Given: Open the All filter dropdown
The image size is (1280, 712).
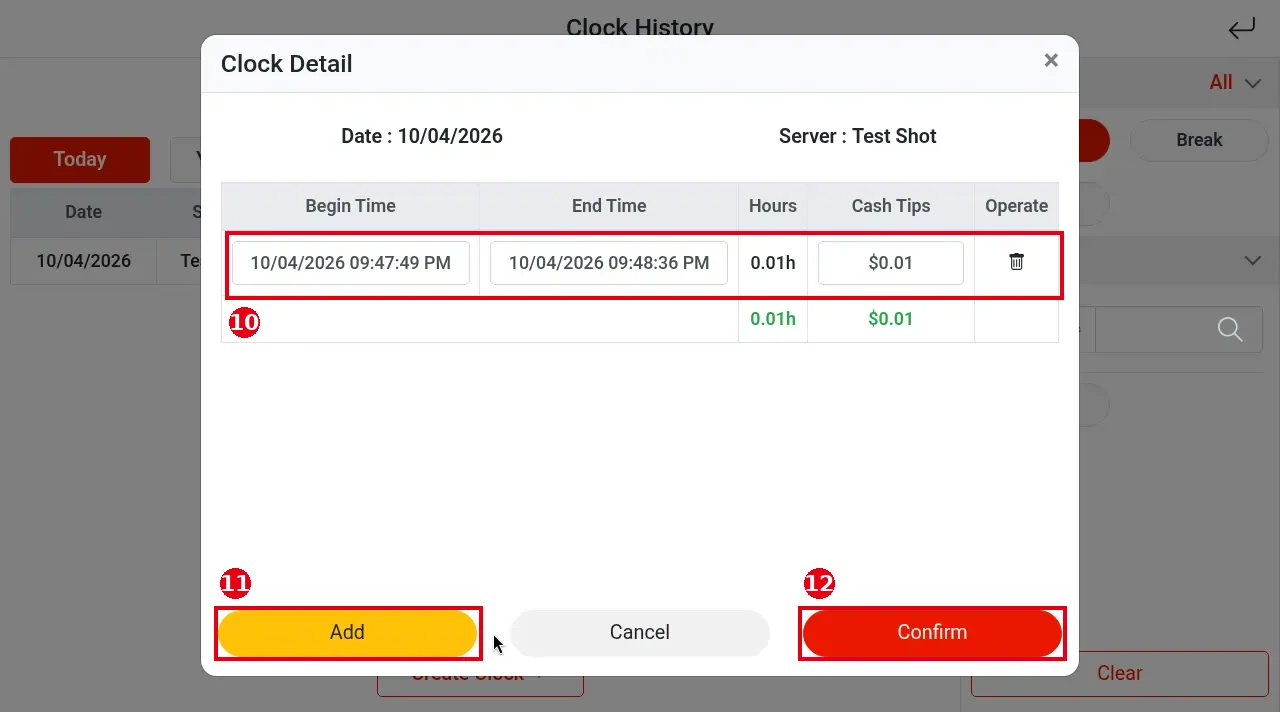Looking at the screenshot, I should coord(1235,83).
